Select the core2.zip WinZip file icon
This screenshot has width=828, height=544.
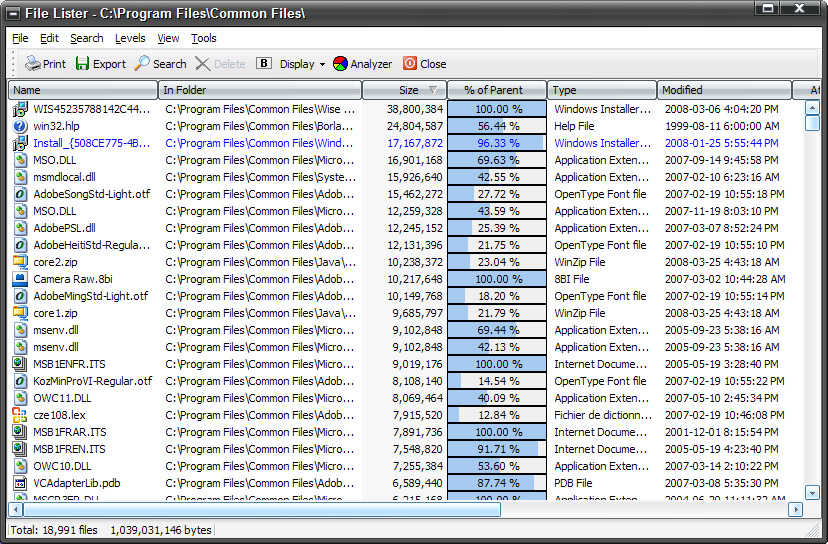click(x=20, y=262)
